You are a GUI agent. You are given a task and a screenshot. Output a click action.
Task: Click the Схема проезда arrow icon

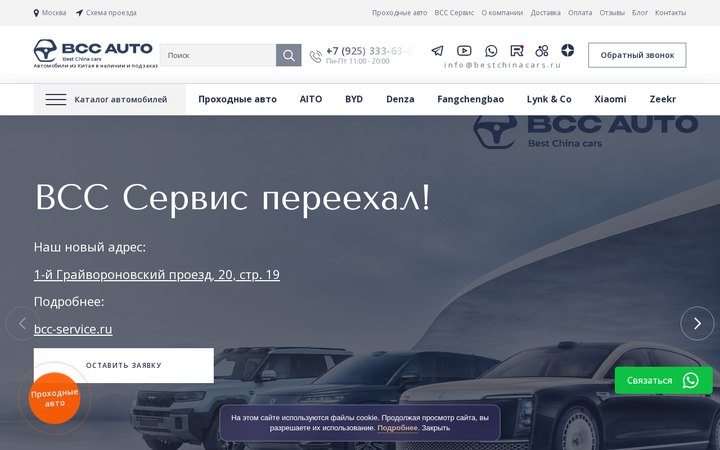79,13
